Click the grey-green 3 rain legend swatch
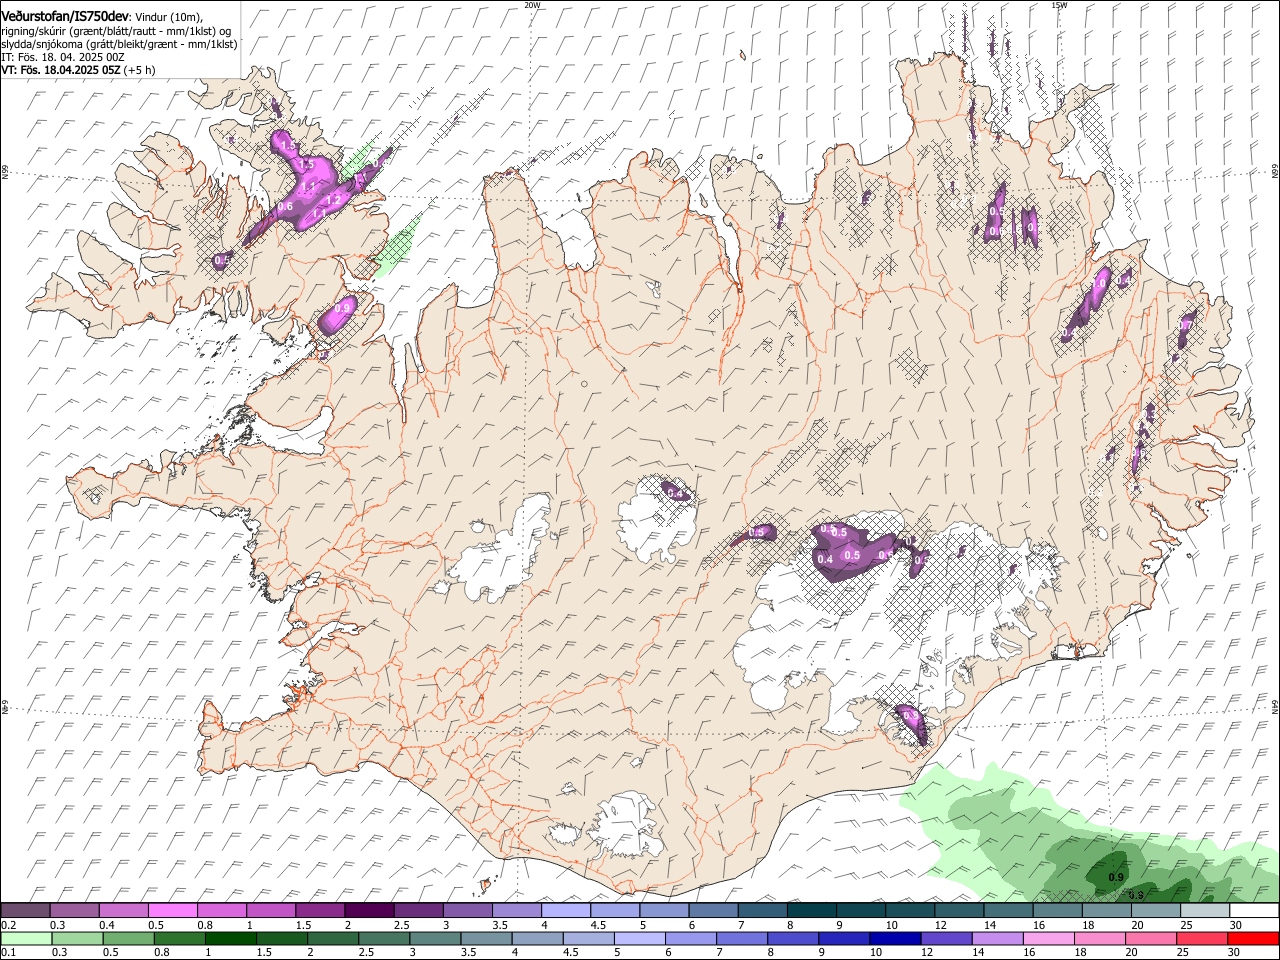 coord(435,938)
